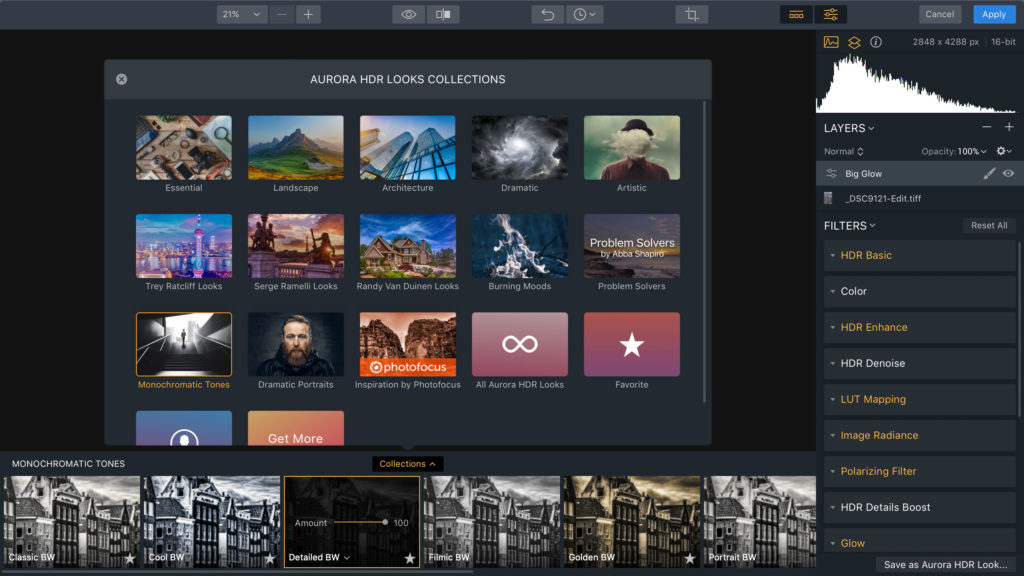The image size is (1024, 576).
Task: Click the Reset All button
Action: (989, 225)
